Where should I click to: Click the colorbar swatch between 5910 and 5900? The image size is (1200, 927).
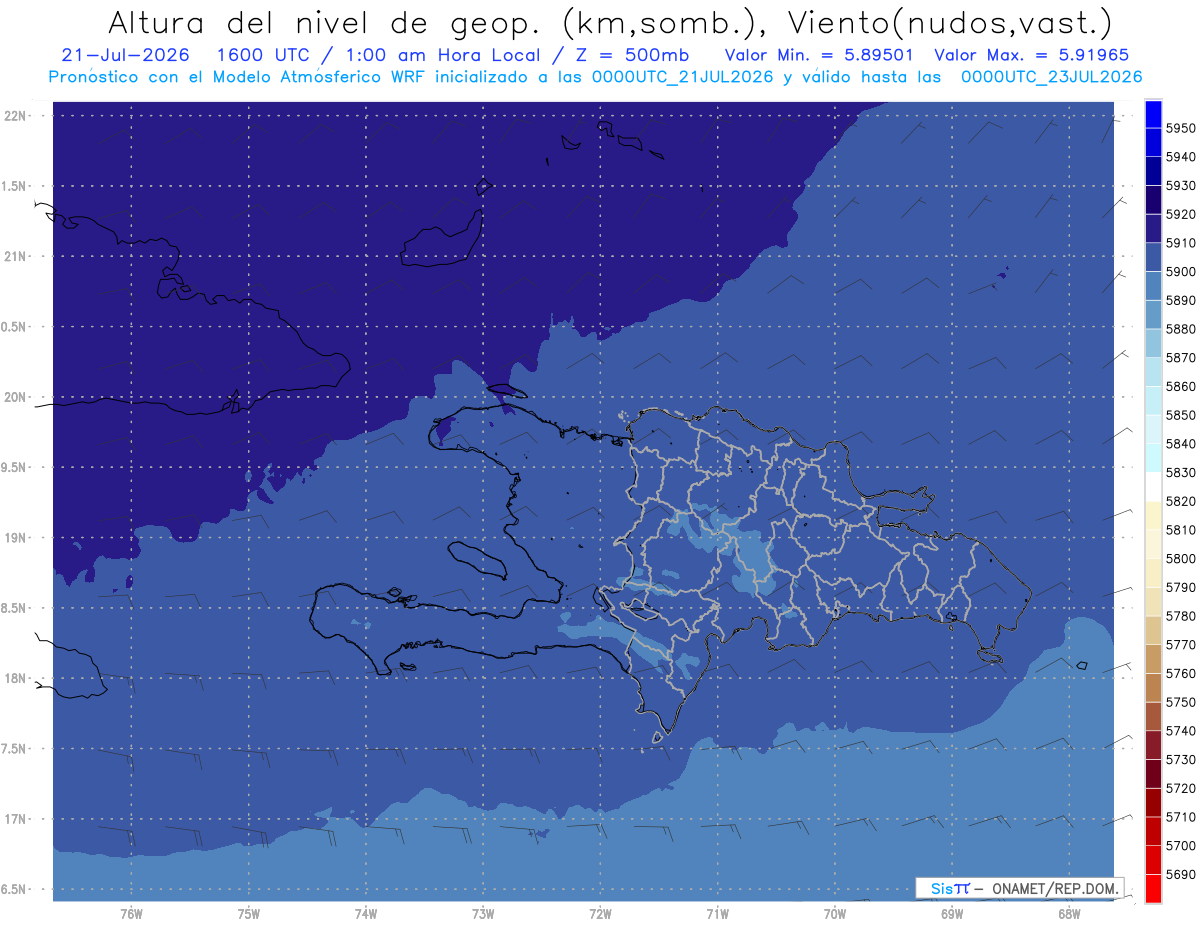click(x=1153, y=257)
